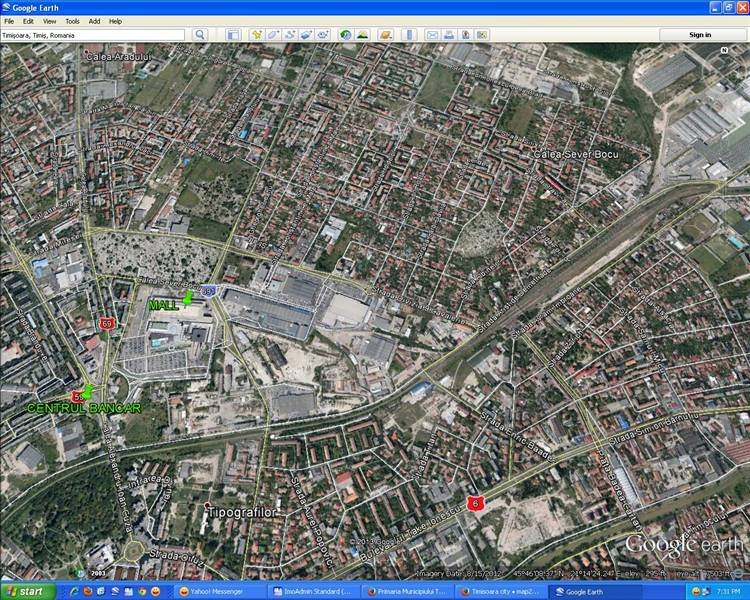Open the Ruler measuring tool
The height and width of the screenshot is (600, 750).
coord(408,35)
